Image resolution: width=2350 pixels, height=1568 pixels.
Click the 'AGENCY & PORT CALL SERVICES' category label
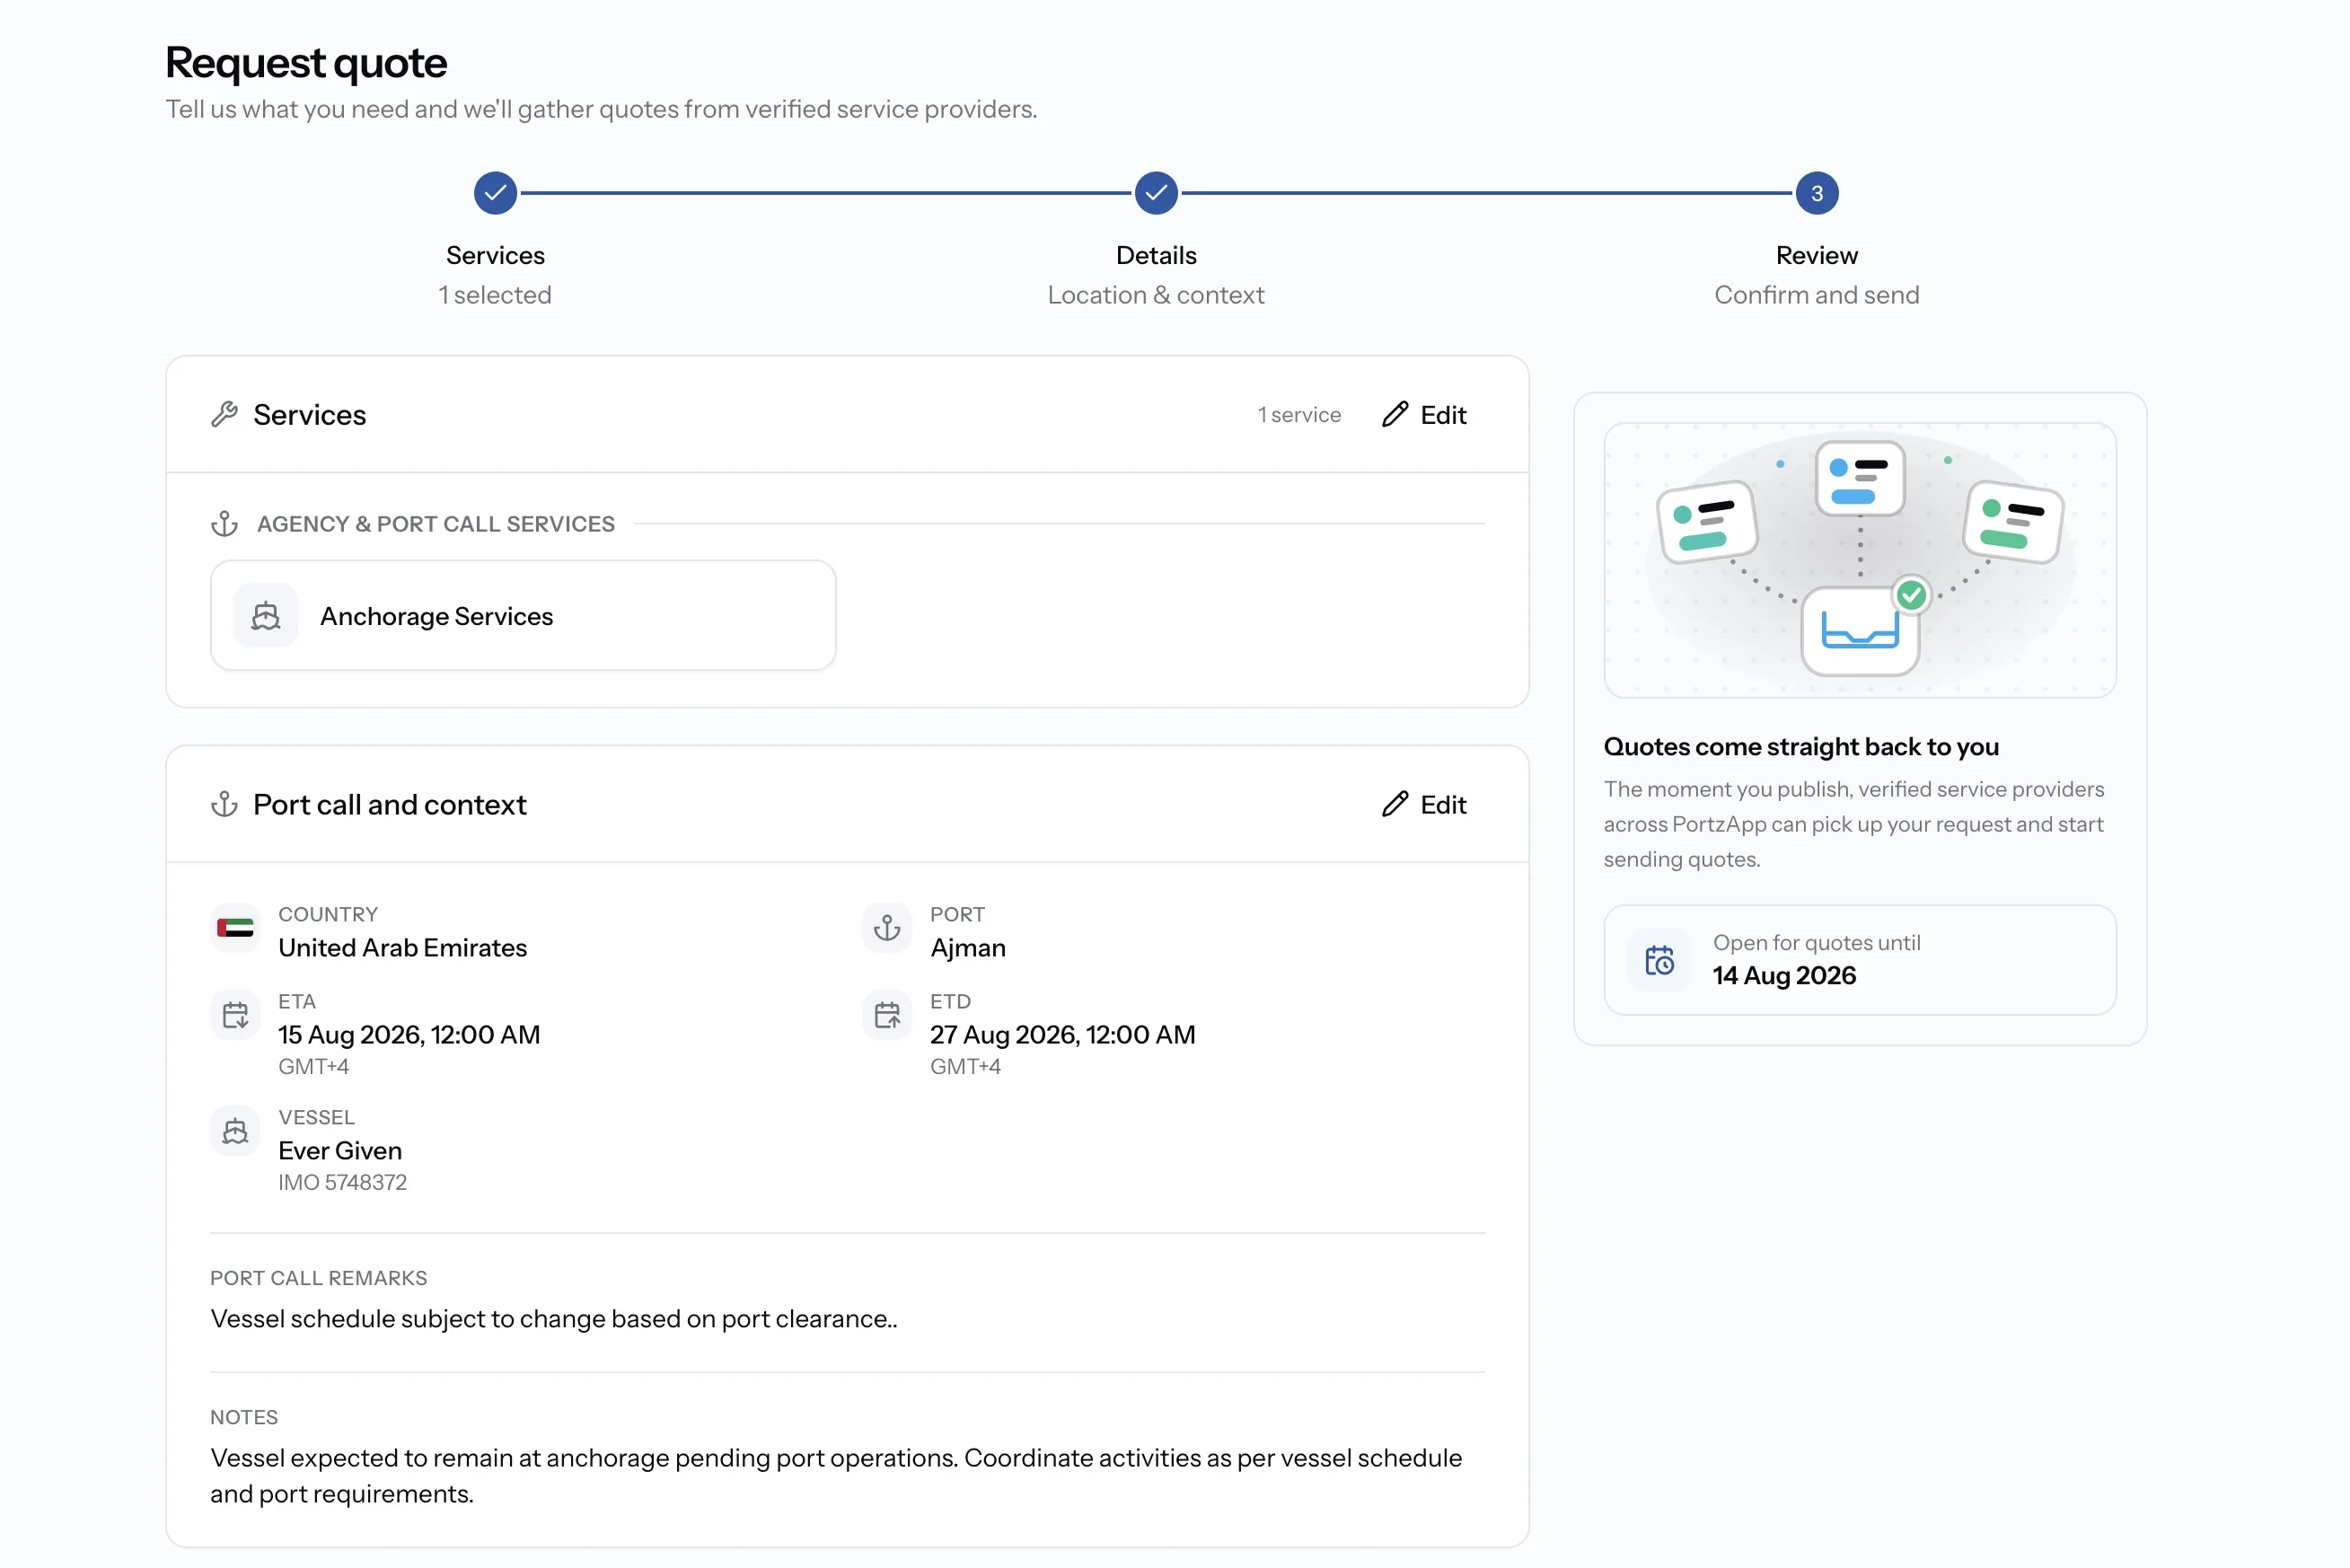click(x=435, y=523)
